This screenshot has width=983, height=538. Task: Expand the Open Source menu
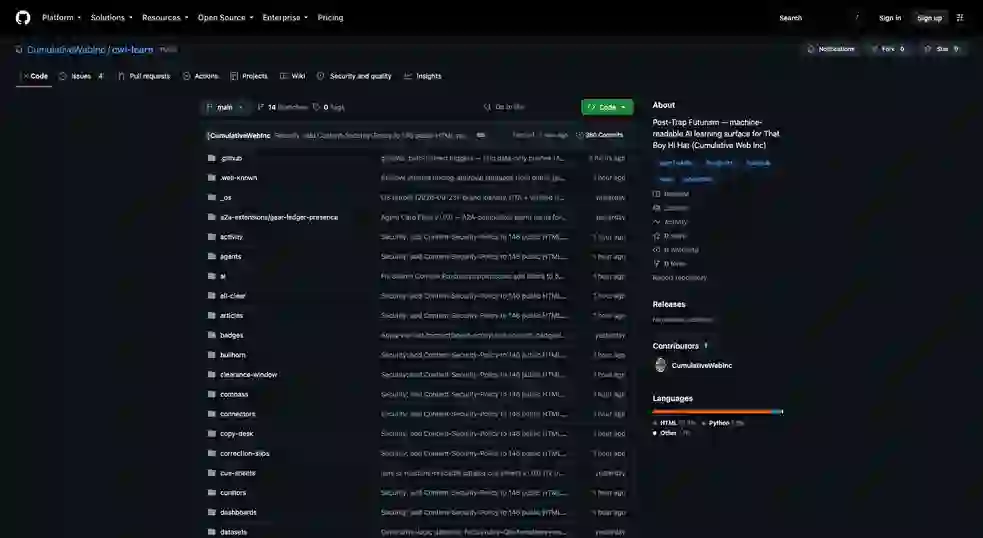point(226,18)
